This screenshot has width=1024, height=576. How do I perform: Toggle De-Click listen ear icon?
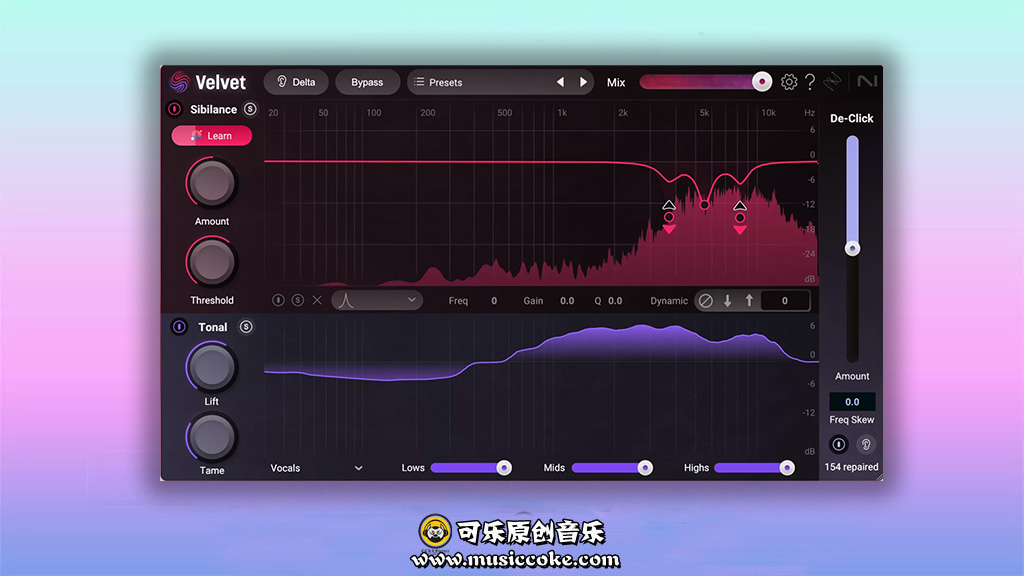coord(866,445)
